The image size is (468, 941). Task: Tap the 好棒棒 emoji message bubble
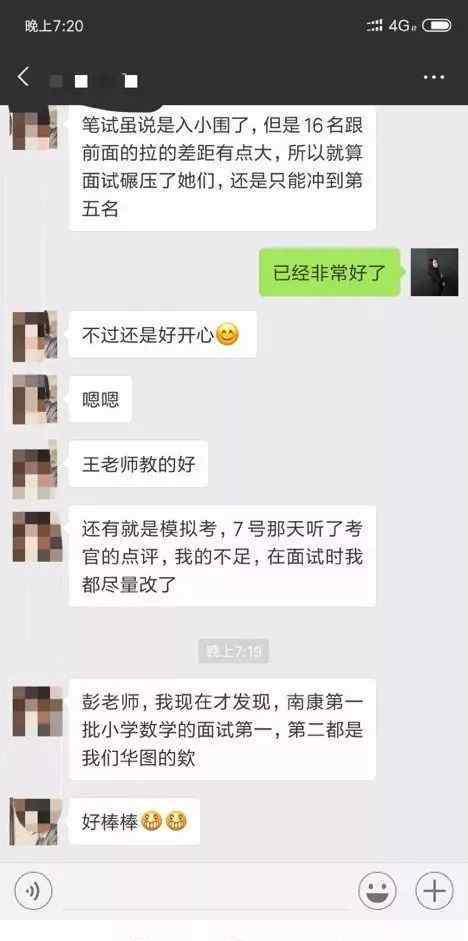click(x=134, y=822)
